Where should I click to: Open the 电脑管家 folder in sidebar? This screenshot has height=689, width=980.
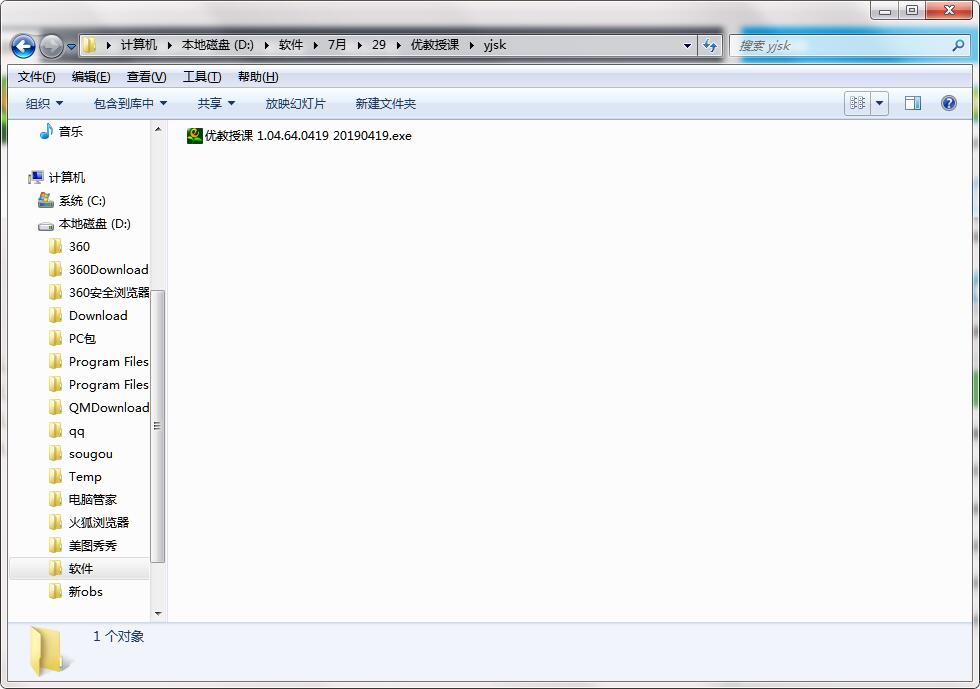92,500
